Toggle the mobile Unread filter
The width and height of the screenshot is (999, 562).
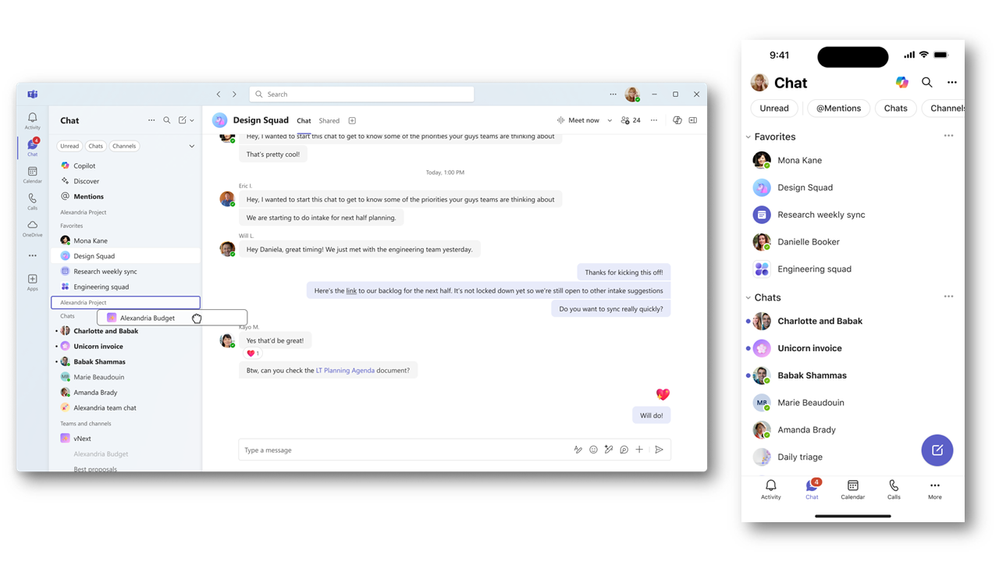click(774, 108)
